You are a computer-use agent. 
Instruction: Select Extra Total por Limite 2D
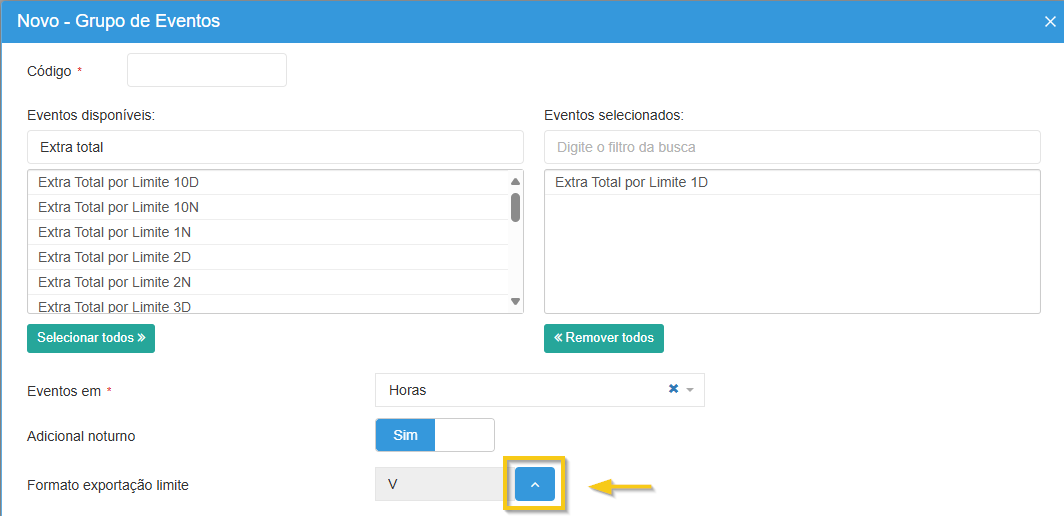tap(114, 257)
